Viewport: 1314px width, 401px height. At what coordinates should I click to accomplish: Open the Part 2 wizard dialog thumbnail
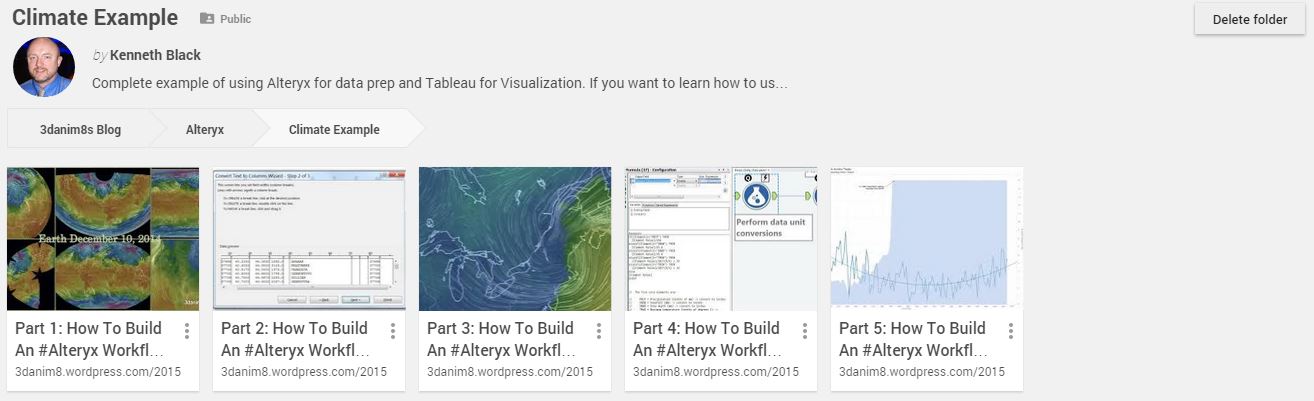(309, 239)
